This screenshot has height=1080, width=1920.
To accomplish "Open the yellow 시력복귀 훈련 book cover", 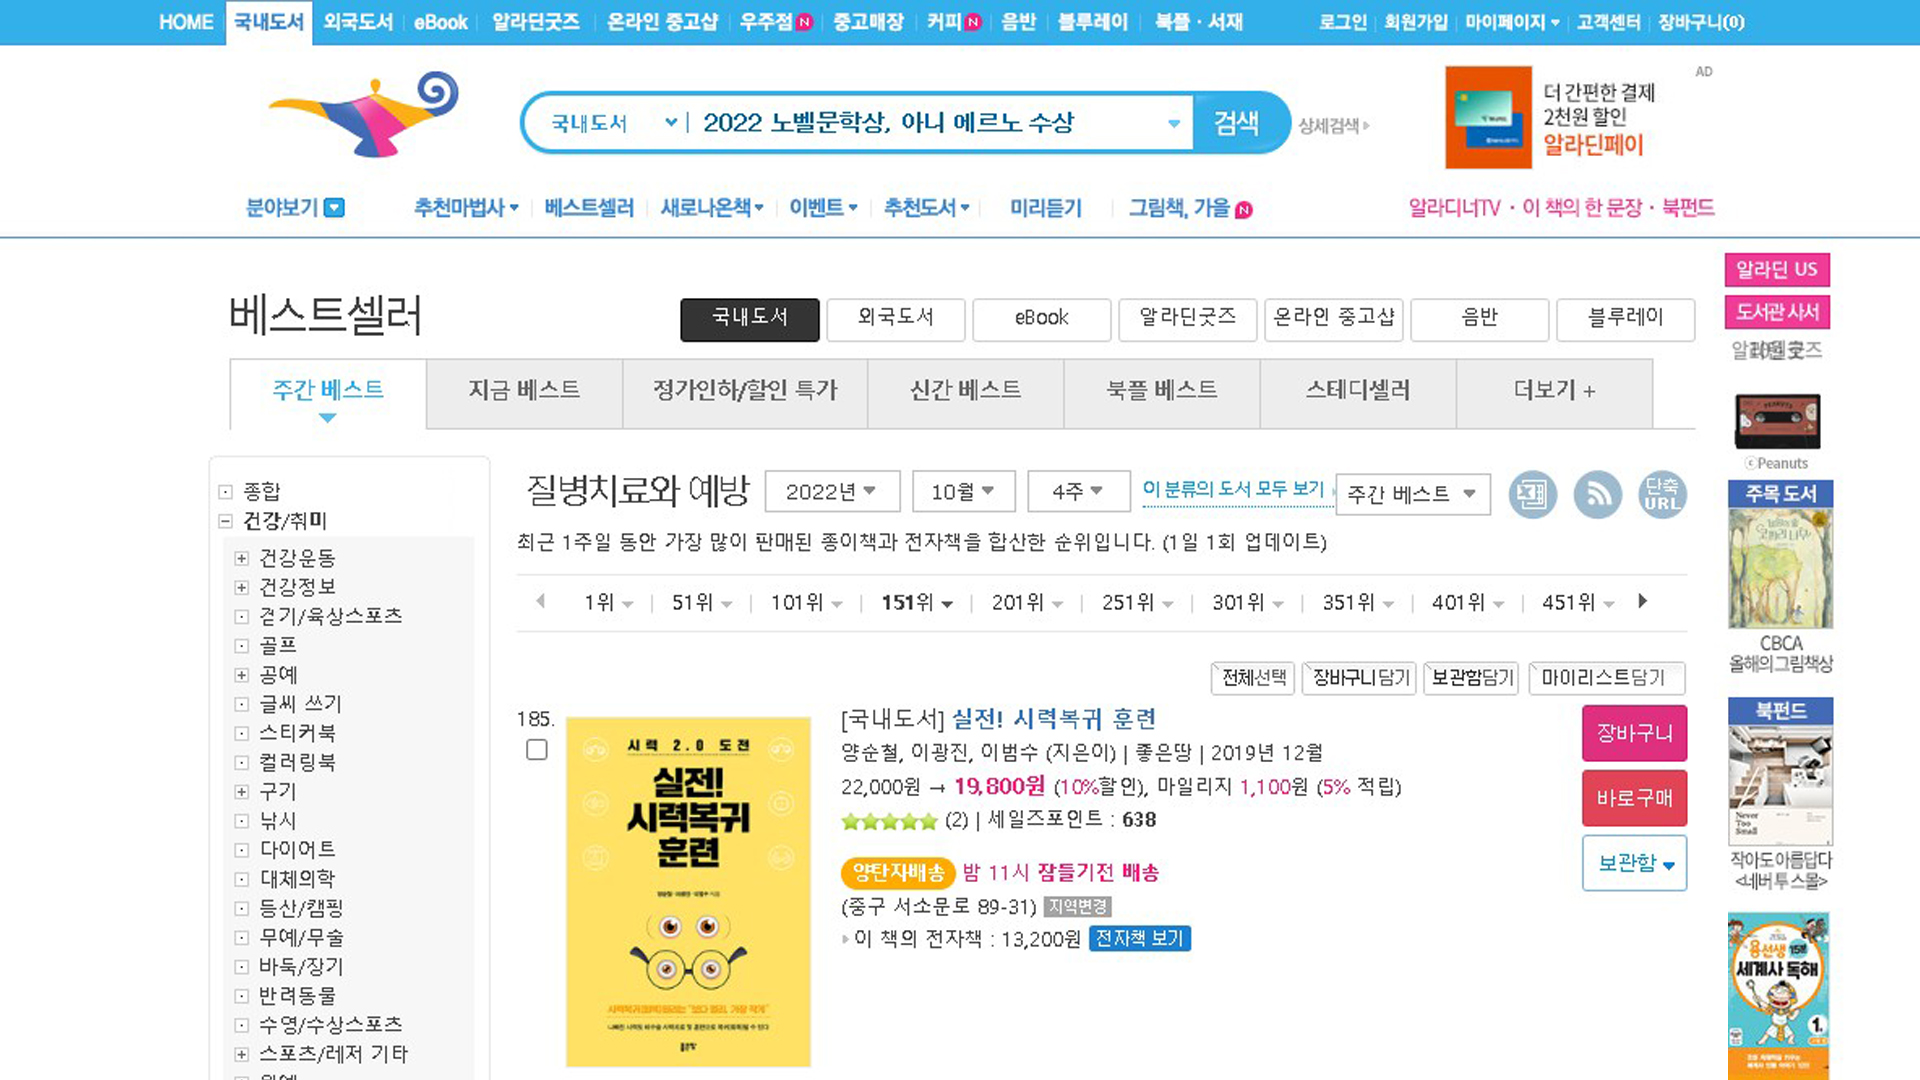I will (x=688, y=891).
